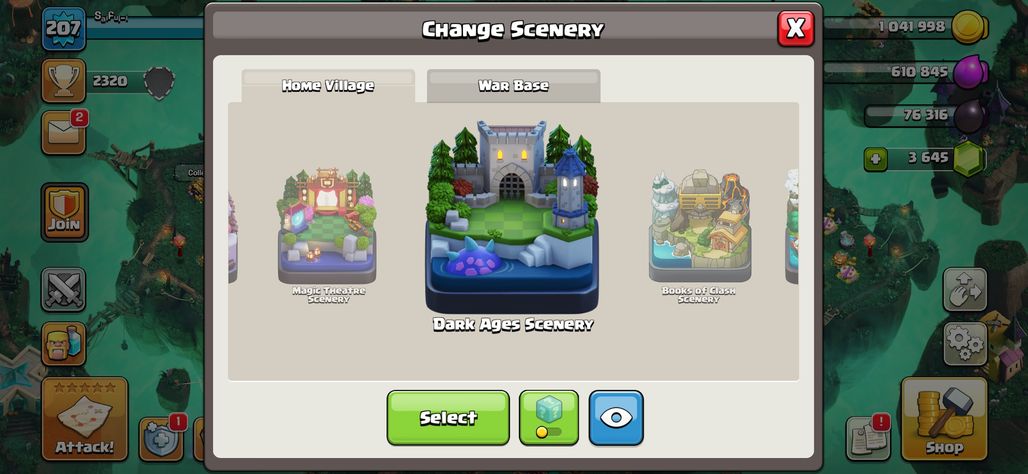Screen dimensions: 1028x474
Task: Click the green plus to add gems
Action: [875, 158]
